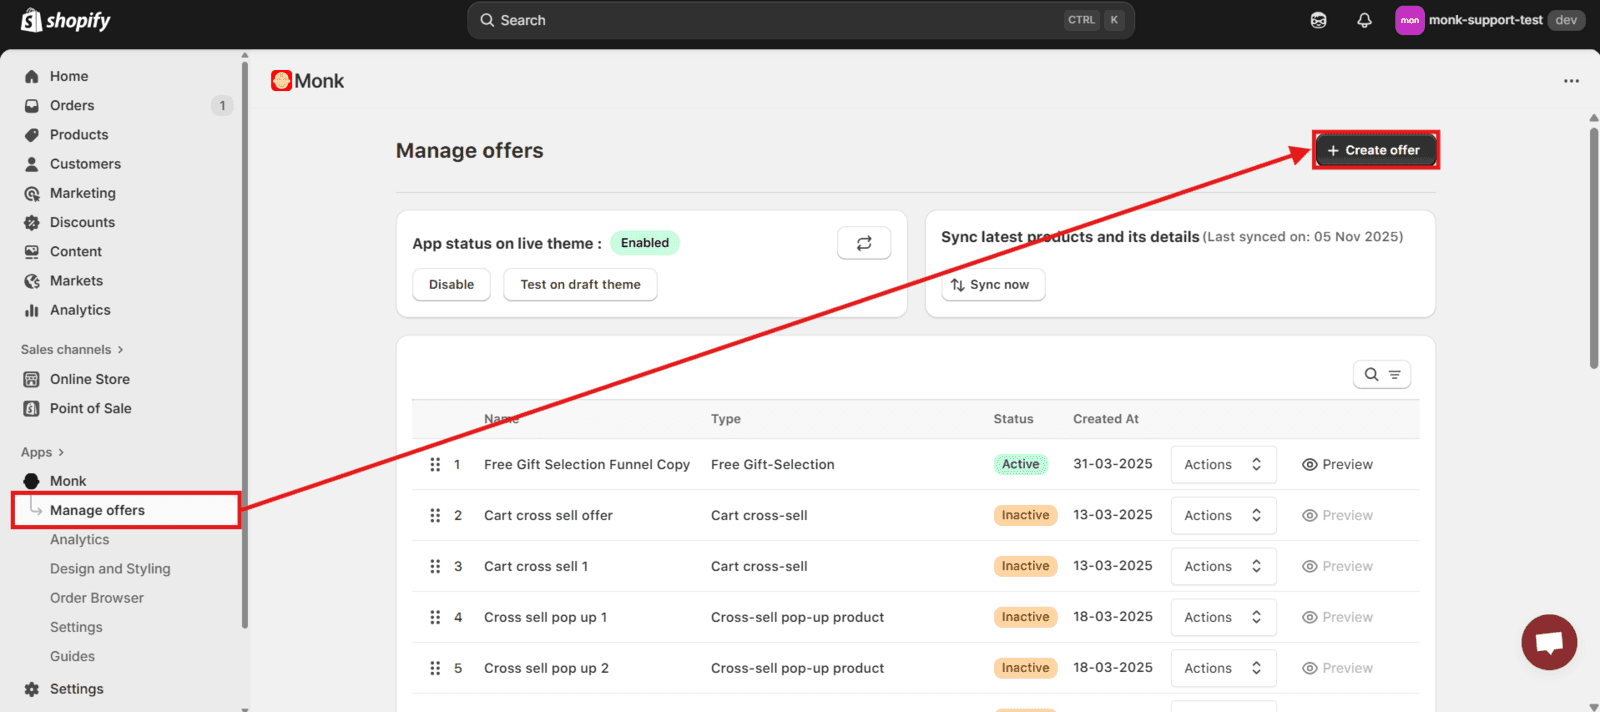The height and width of the screenshot is (712, 1600).
Task: Click the Shopify logo
Action: pyautogui.click(x=66, y=20)
